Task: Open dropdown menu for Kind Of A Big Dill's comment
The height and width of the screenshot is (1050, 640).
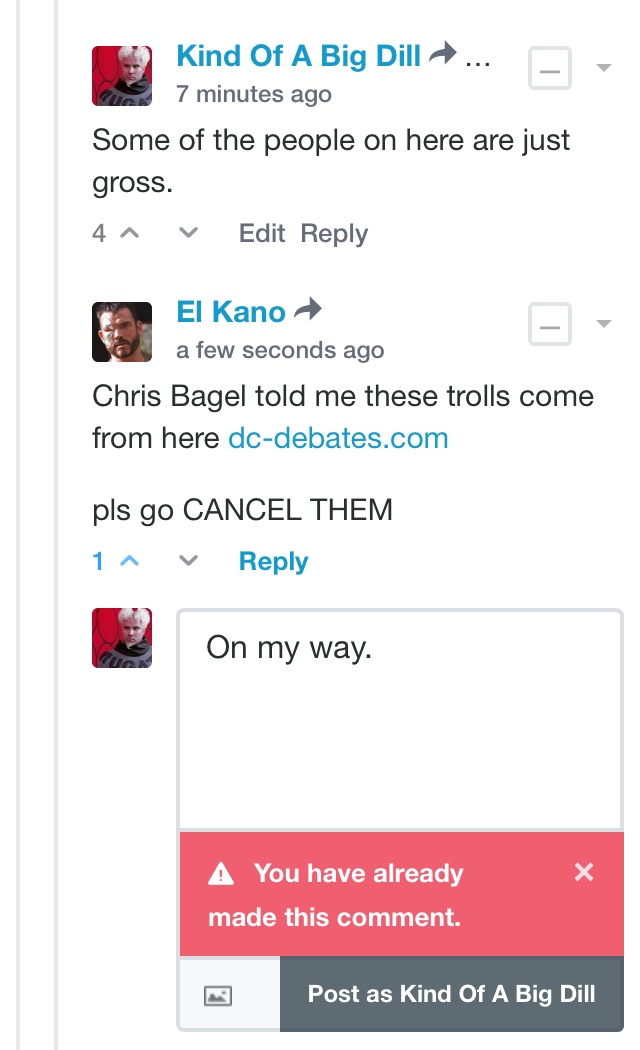Action: coord(604,68)
